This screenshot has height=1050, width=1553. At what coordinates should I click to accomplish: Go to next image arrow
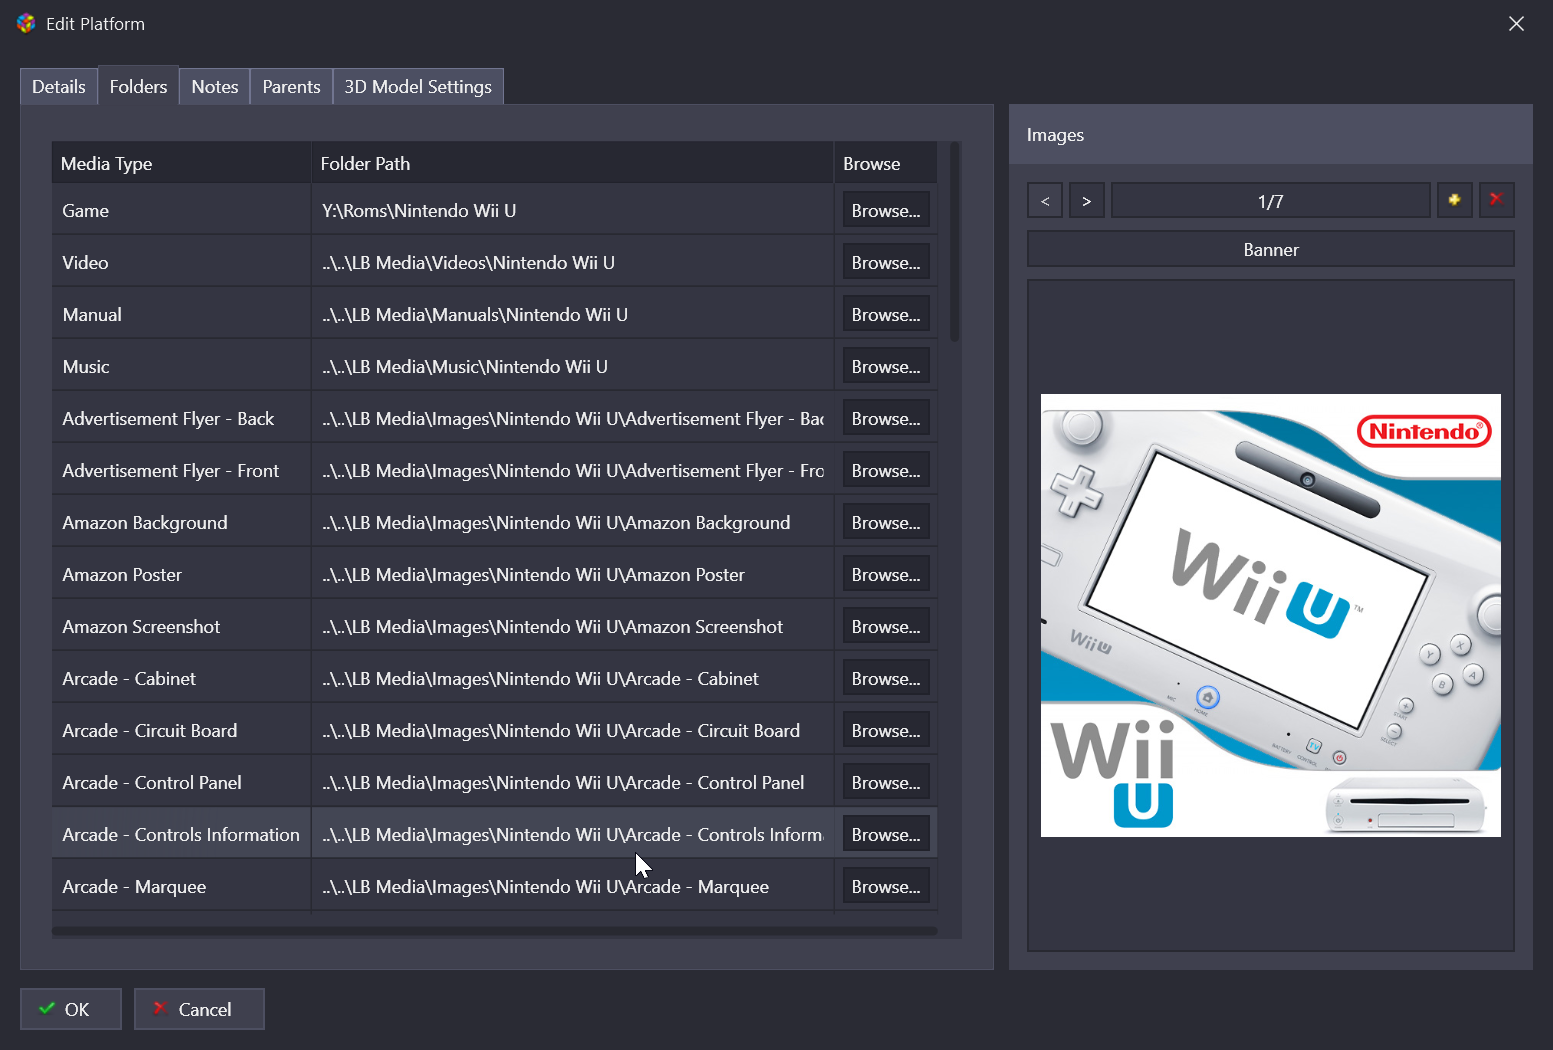click(1087, 200)
